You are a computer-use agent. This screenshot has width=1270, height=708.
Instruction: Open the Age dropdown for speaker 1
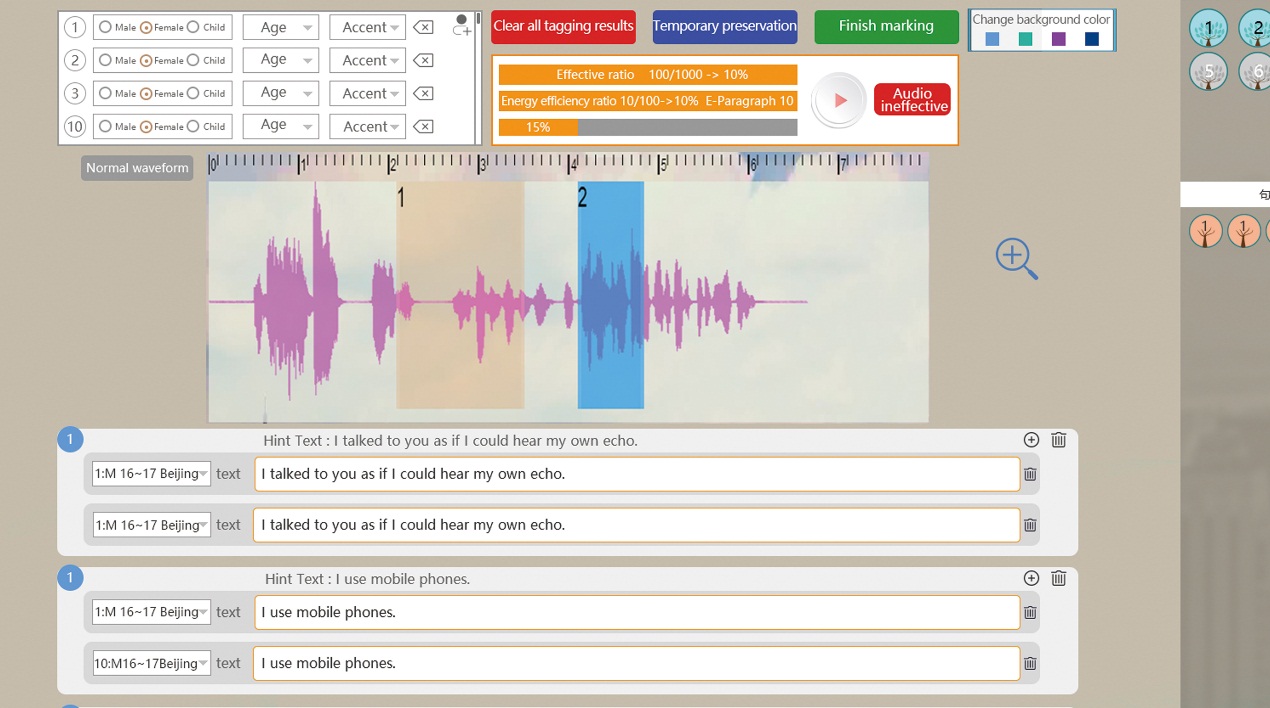pos(280,27)
